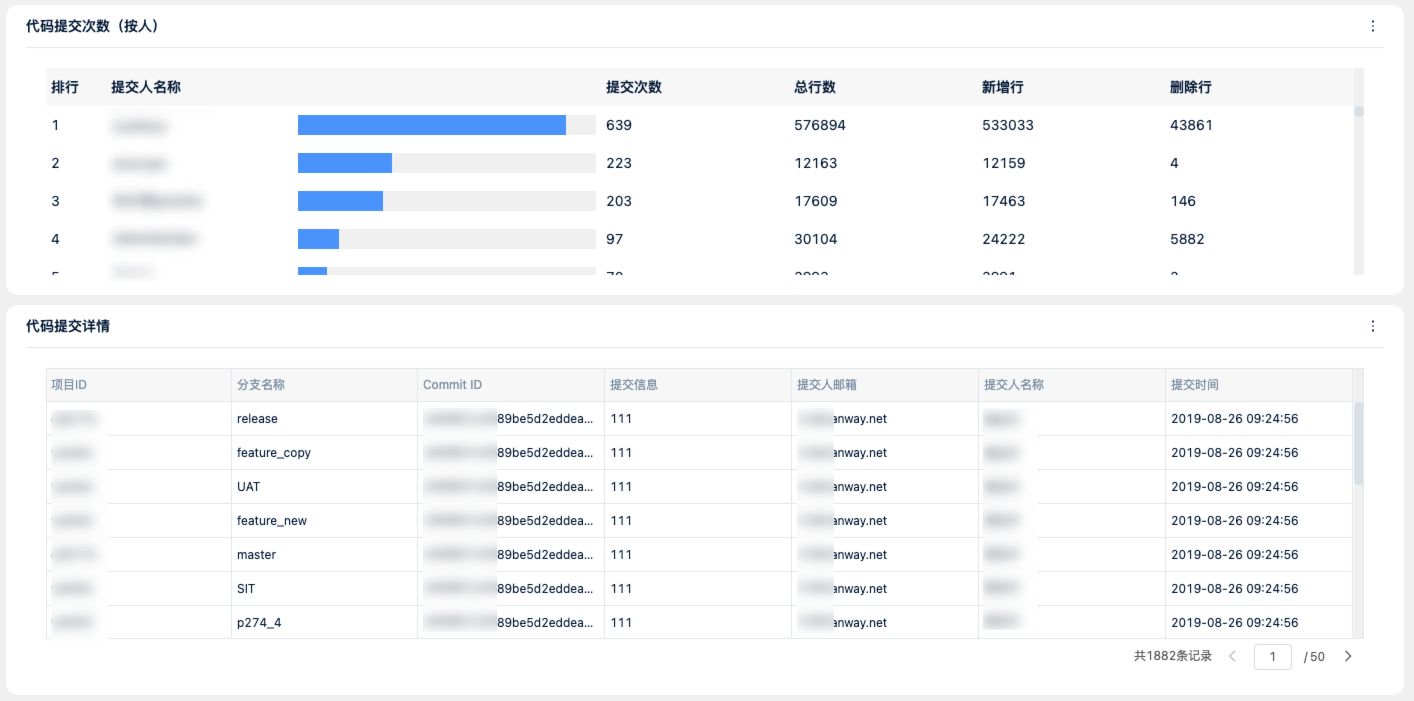
Task: Click the 删除行 column header
Action: [1191, 87]
